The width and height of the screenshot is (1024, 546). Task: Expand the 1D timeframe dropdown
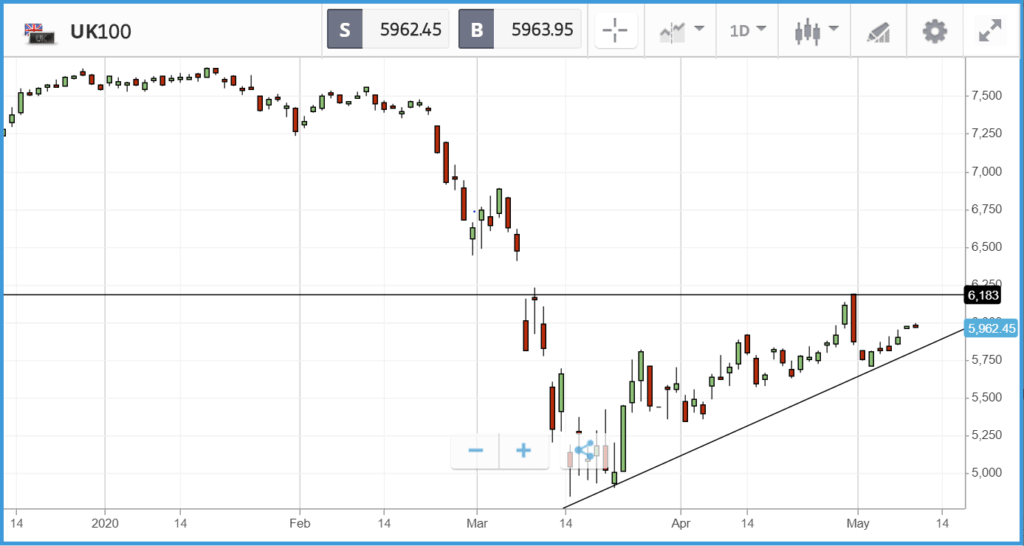pyautogui.click(x=748, y=30)
